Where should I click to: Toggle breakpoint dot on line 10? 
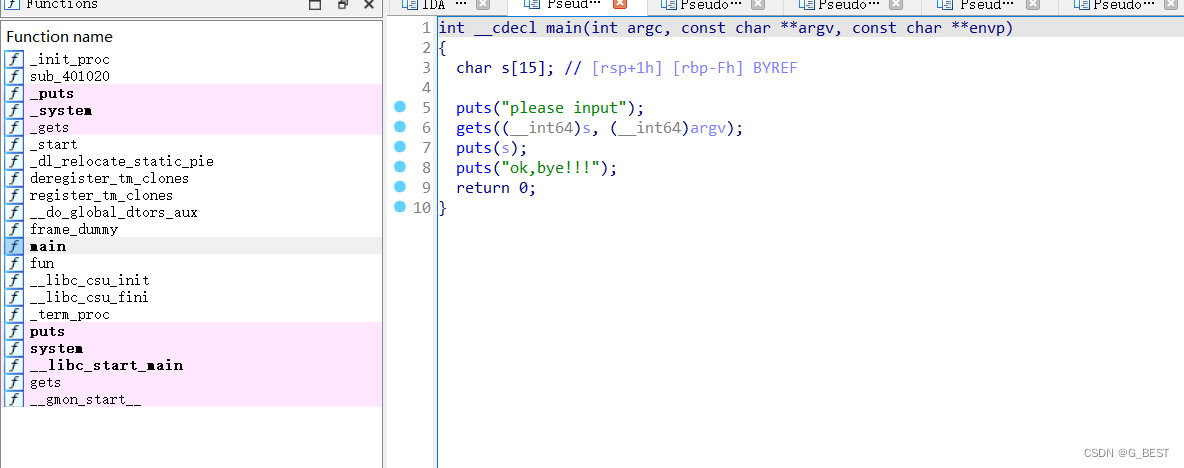pyautogui.click(x=400, y=207)
